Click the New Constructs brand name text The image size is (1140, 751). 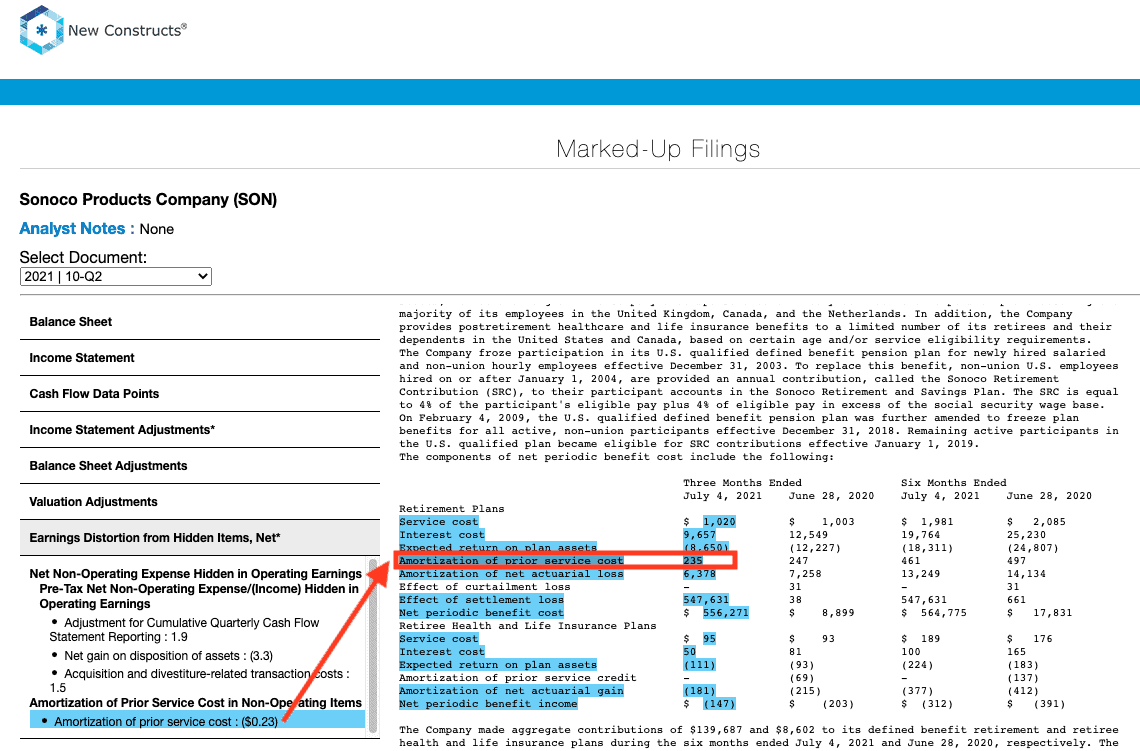(127, 31)
